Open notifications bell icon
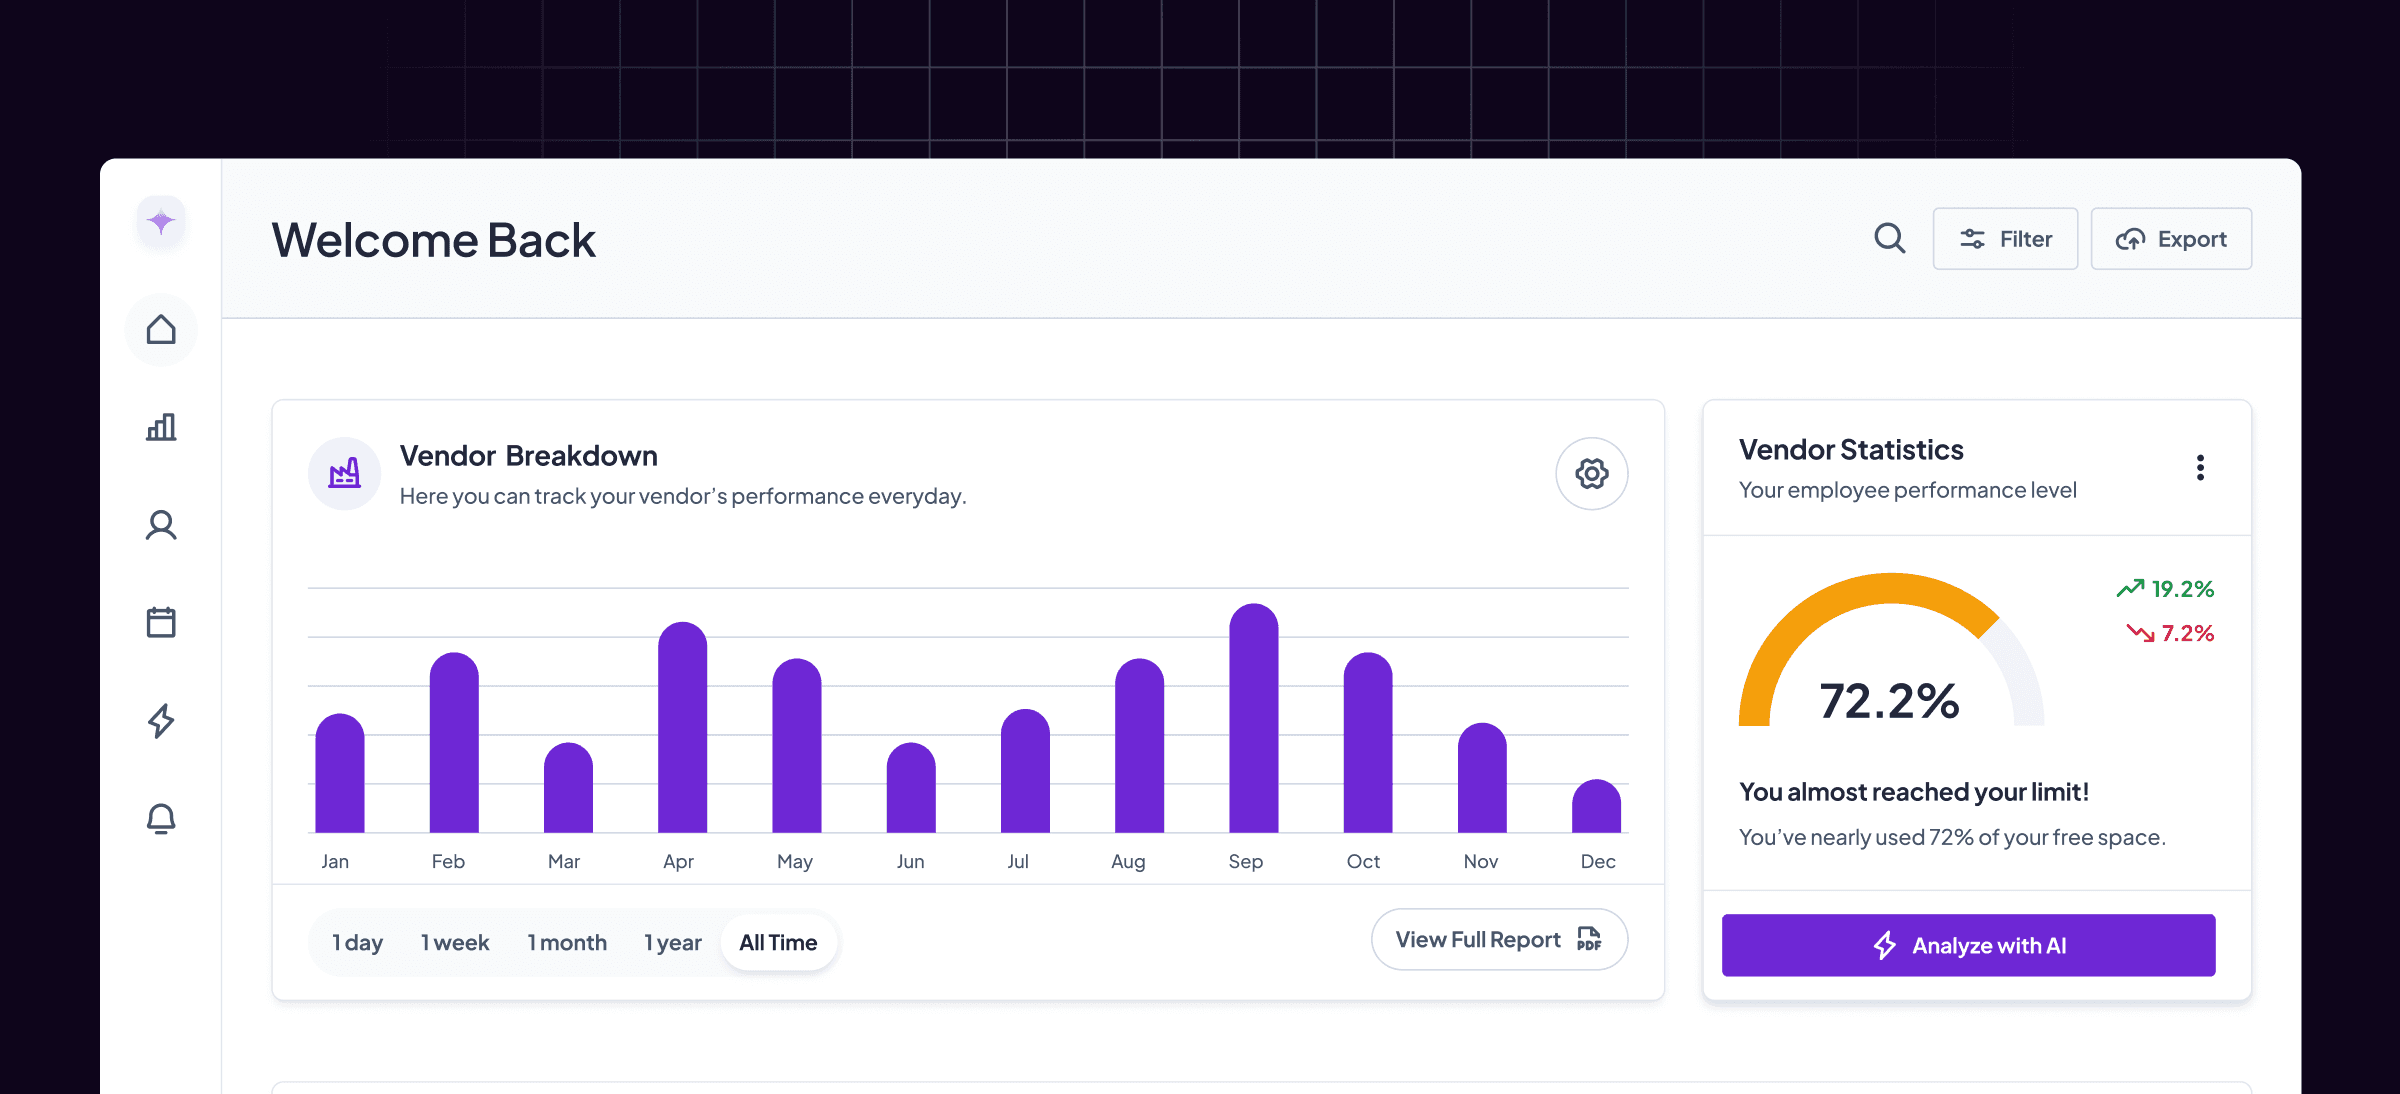The width and height of the screenshot is (2400, 1094). pos(161,818)
